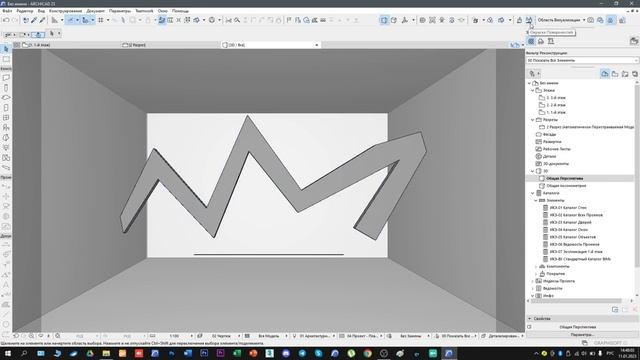Open the Редактор menu

point(25,11)
